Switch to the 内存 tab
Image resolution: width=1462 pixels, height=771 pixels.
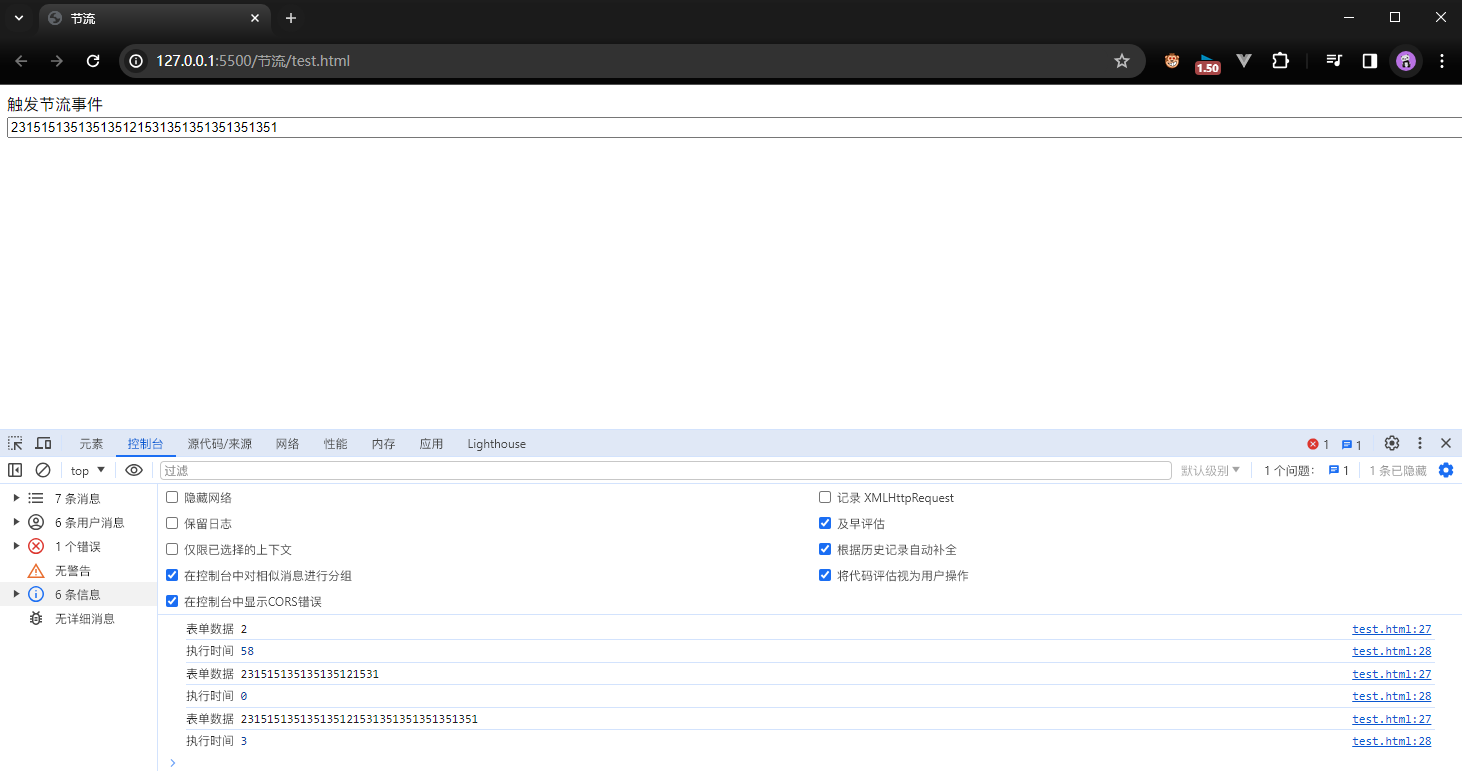click(383, 444)
